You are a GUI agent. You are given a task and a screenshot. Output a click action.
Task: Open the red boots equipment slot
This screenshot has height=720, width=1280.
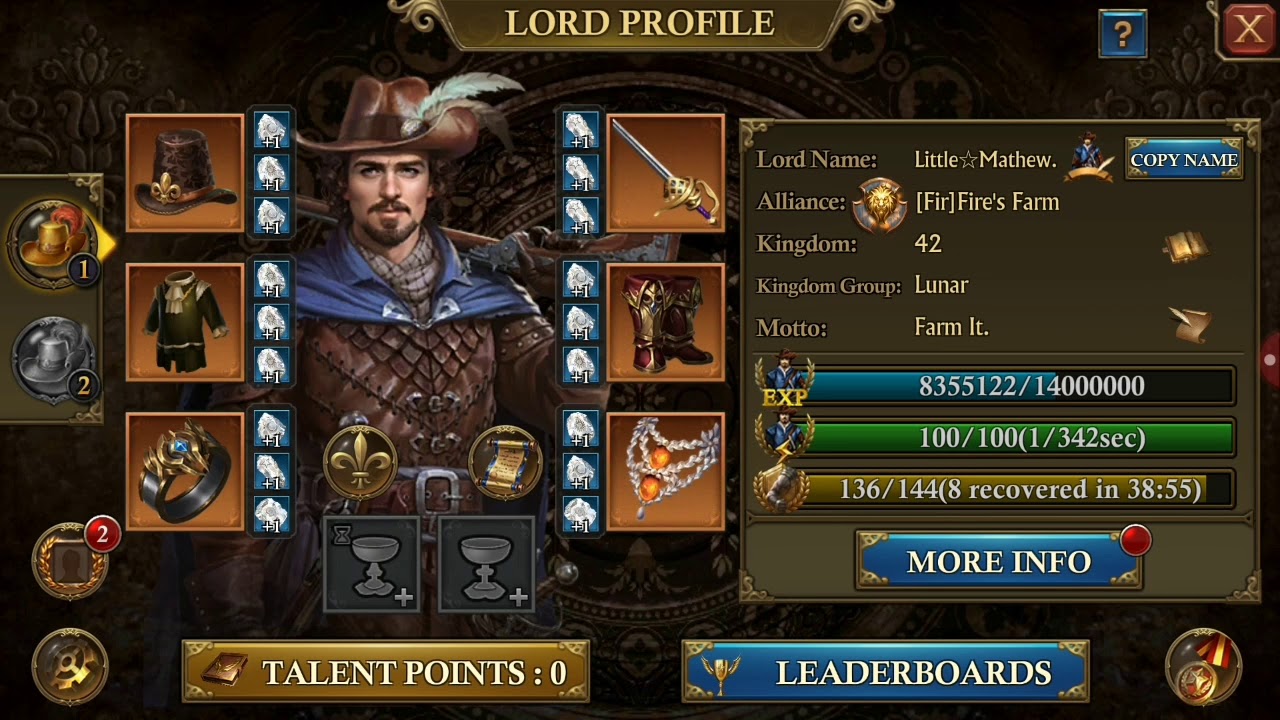(666, 322)
